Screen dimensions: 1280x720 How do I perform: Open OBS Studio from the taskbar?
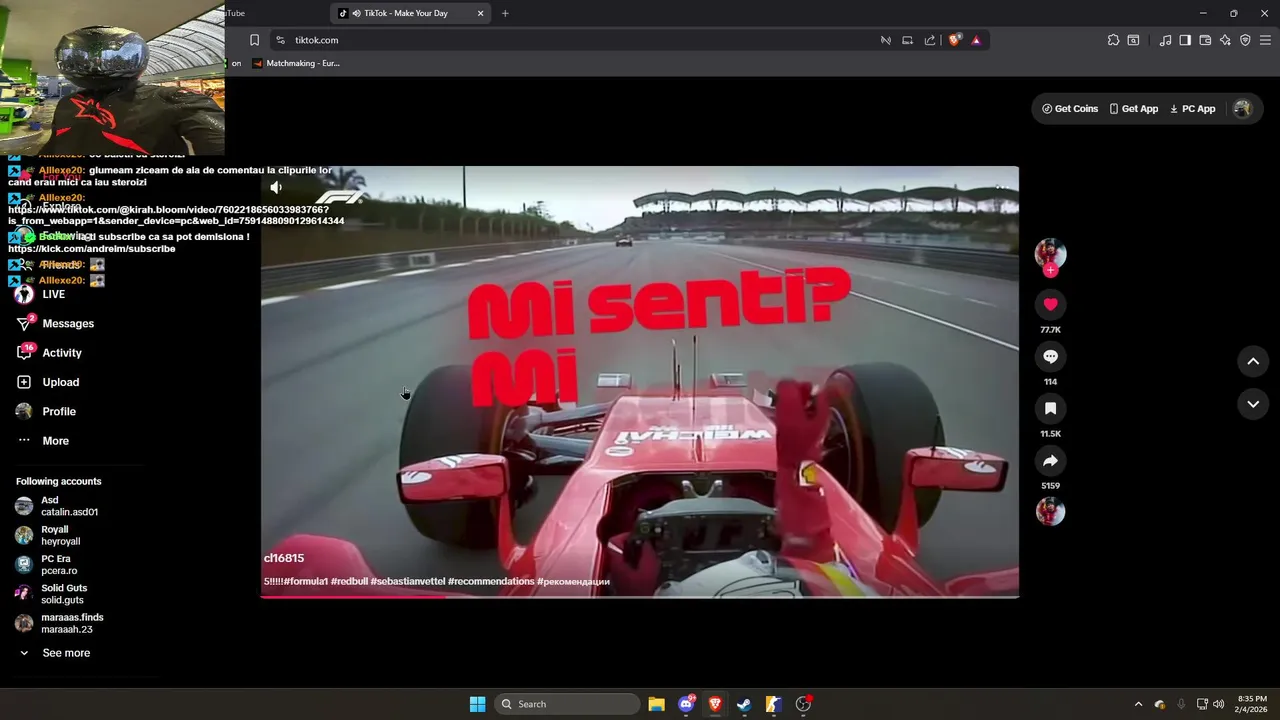point(803,704)
